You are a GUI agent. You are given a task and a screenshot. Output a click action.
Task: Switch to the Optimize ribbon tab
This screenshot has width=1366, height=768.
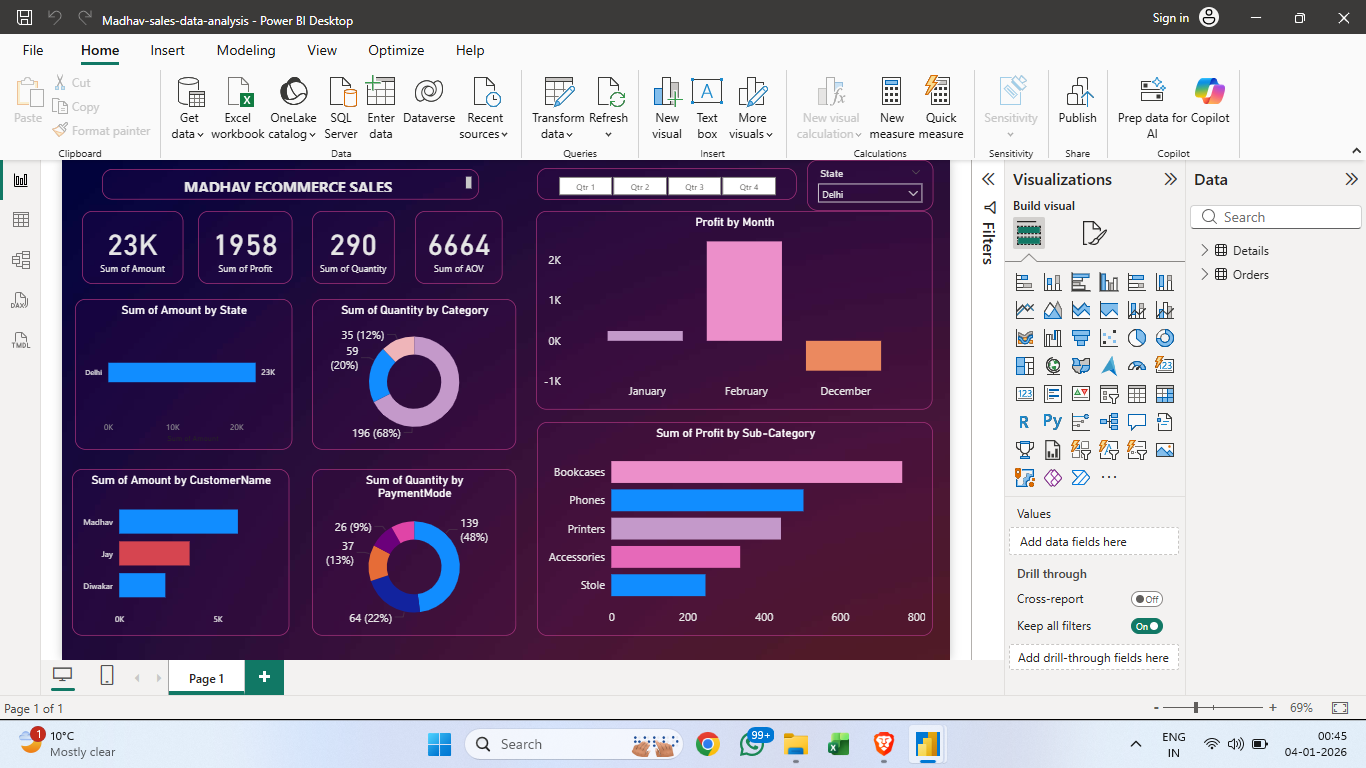[x=396, y=50]
